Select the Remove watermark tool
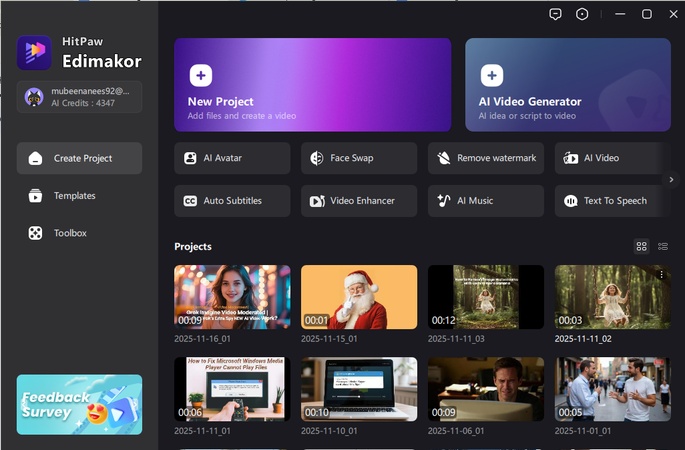The image size is (685, 450). [x=486, y=158]
